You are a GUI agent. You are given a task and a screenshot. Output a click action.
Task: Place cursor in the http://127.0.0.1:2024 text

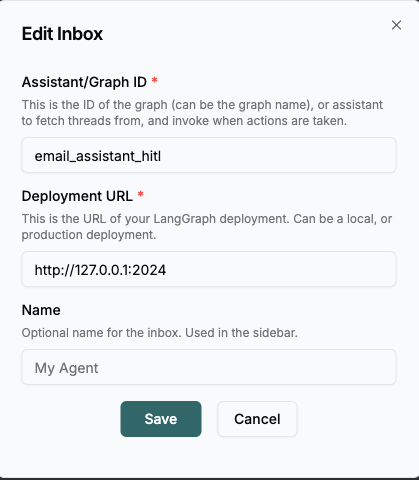[100, 270]
